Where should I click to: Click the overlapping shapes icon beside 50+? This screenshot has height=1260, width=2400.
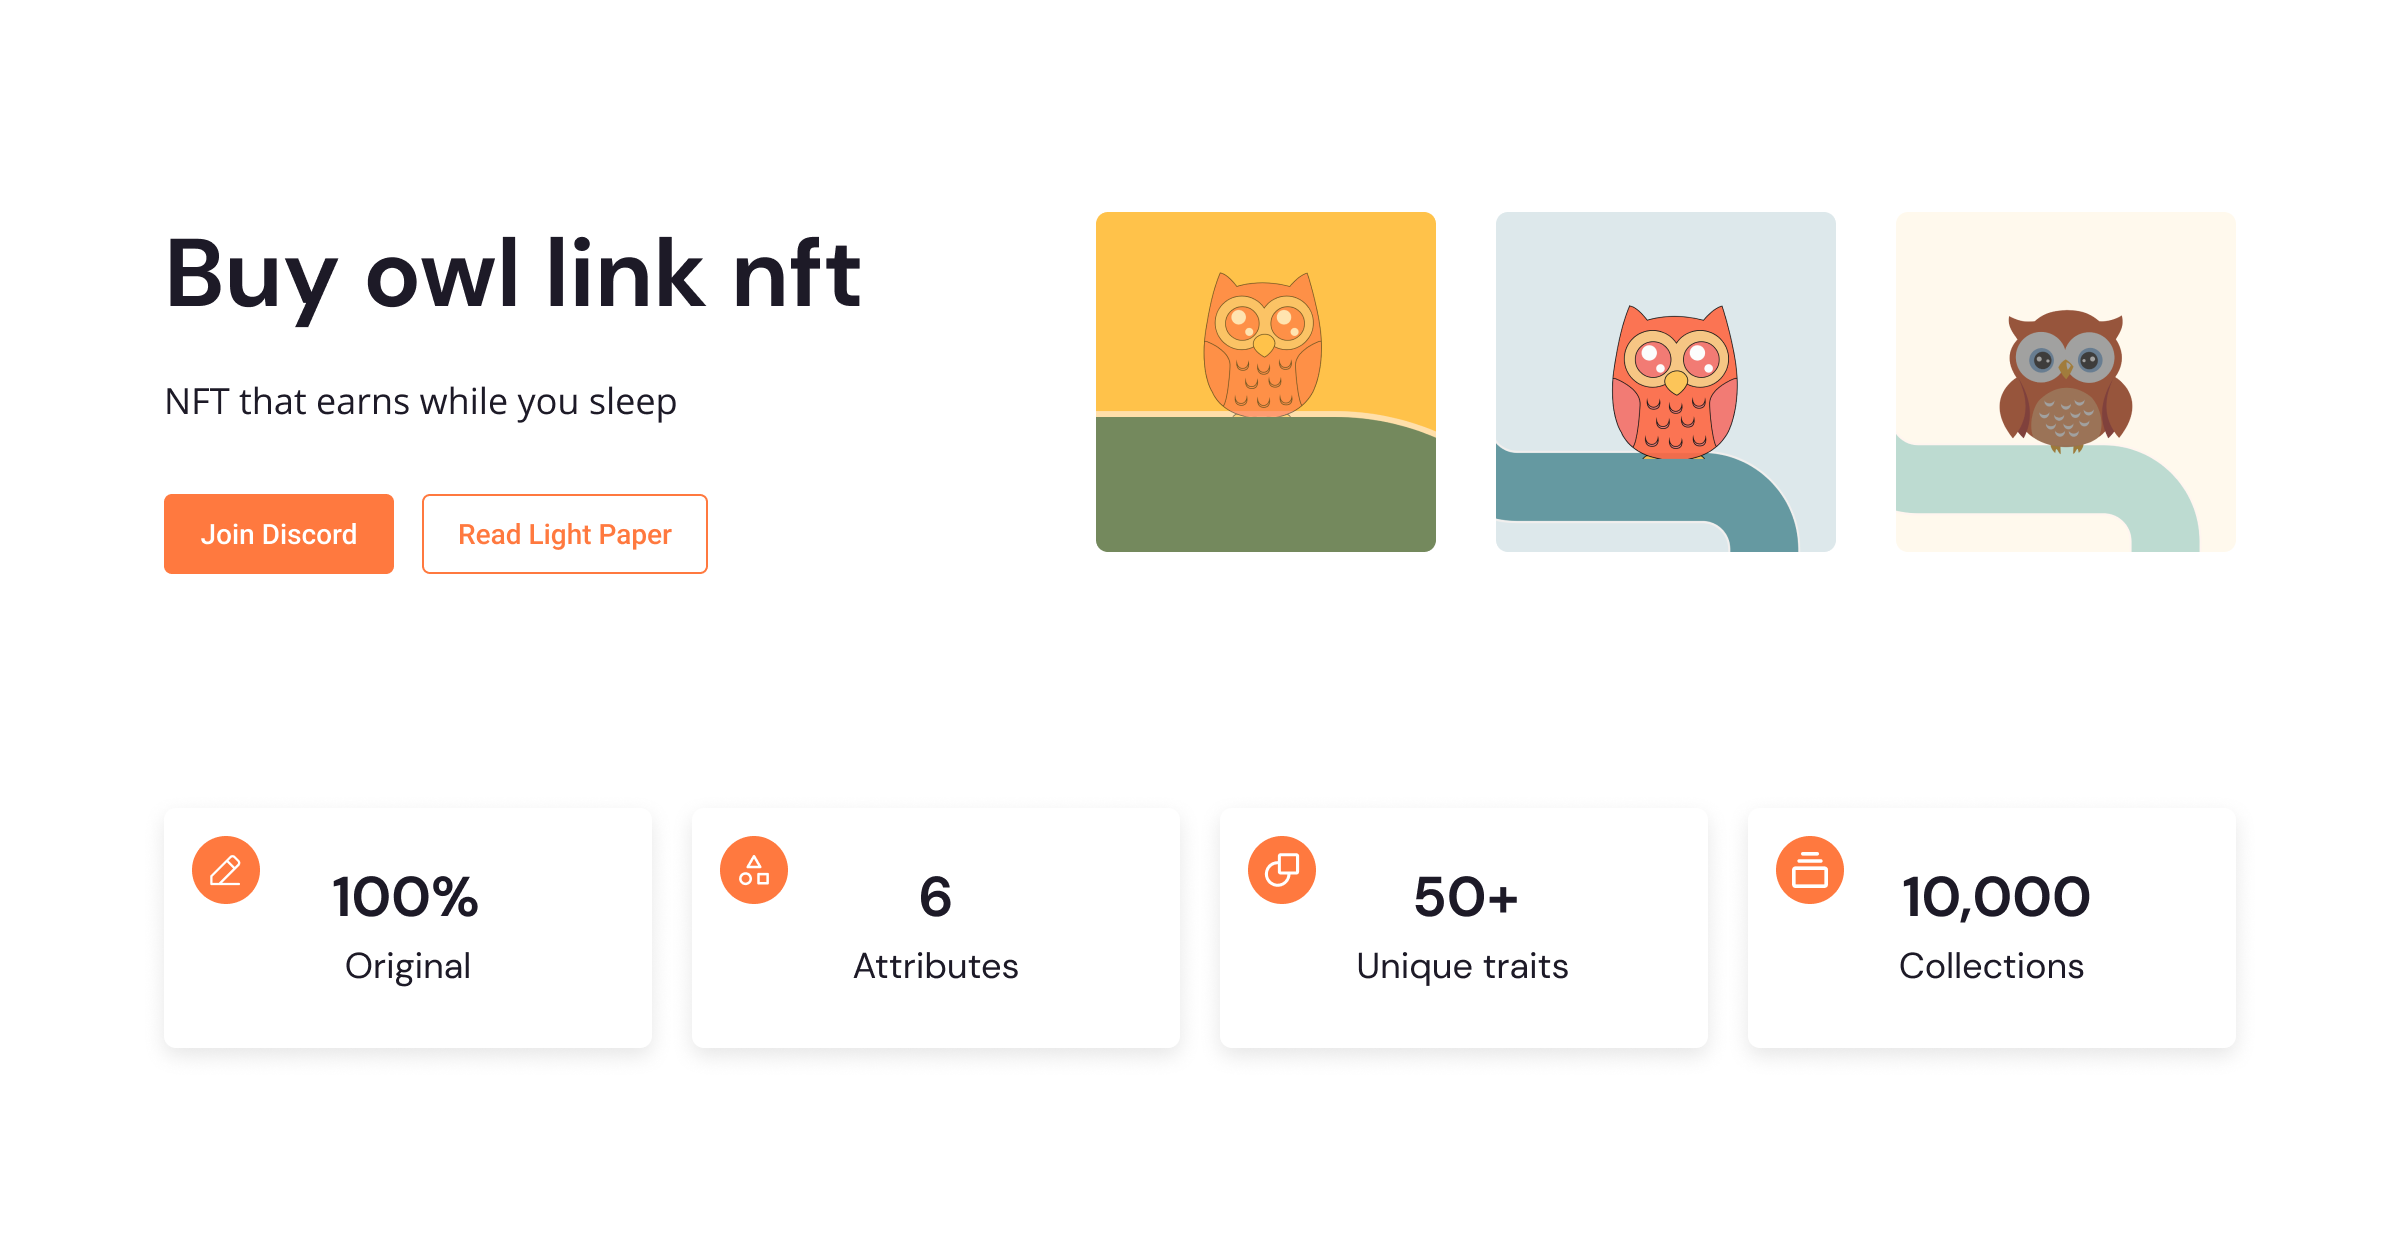1281,869
